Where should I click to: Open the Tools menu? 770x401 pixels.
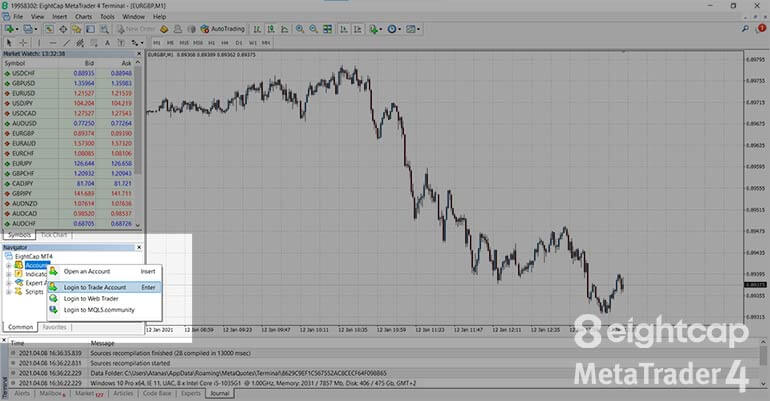(x=107, y=17)
